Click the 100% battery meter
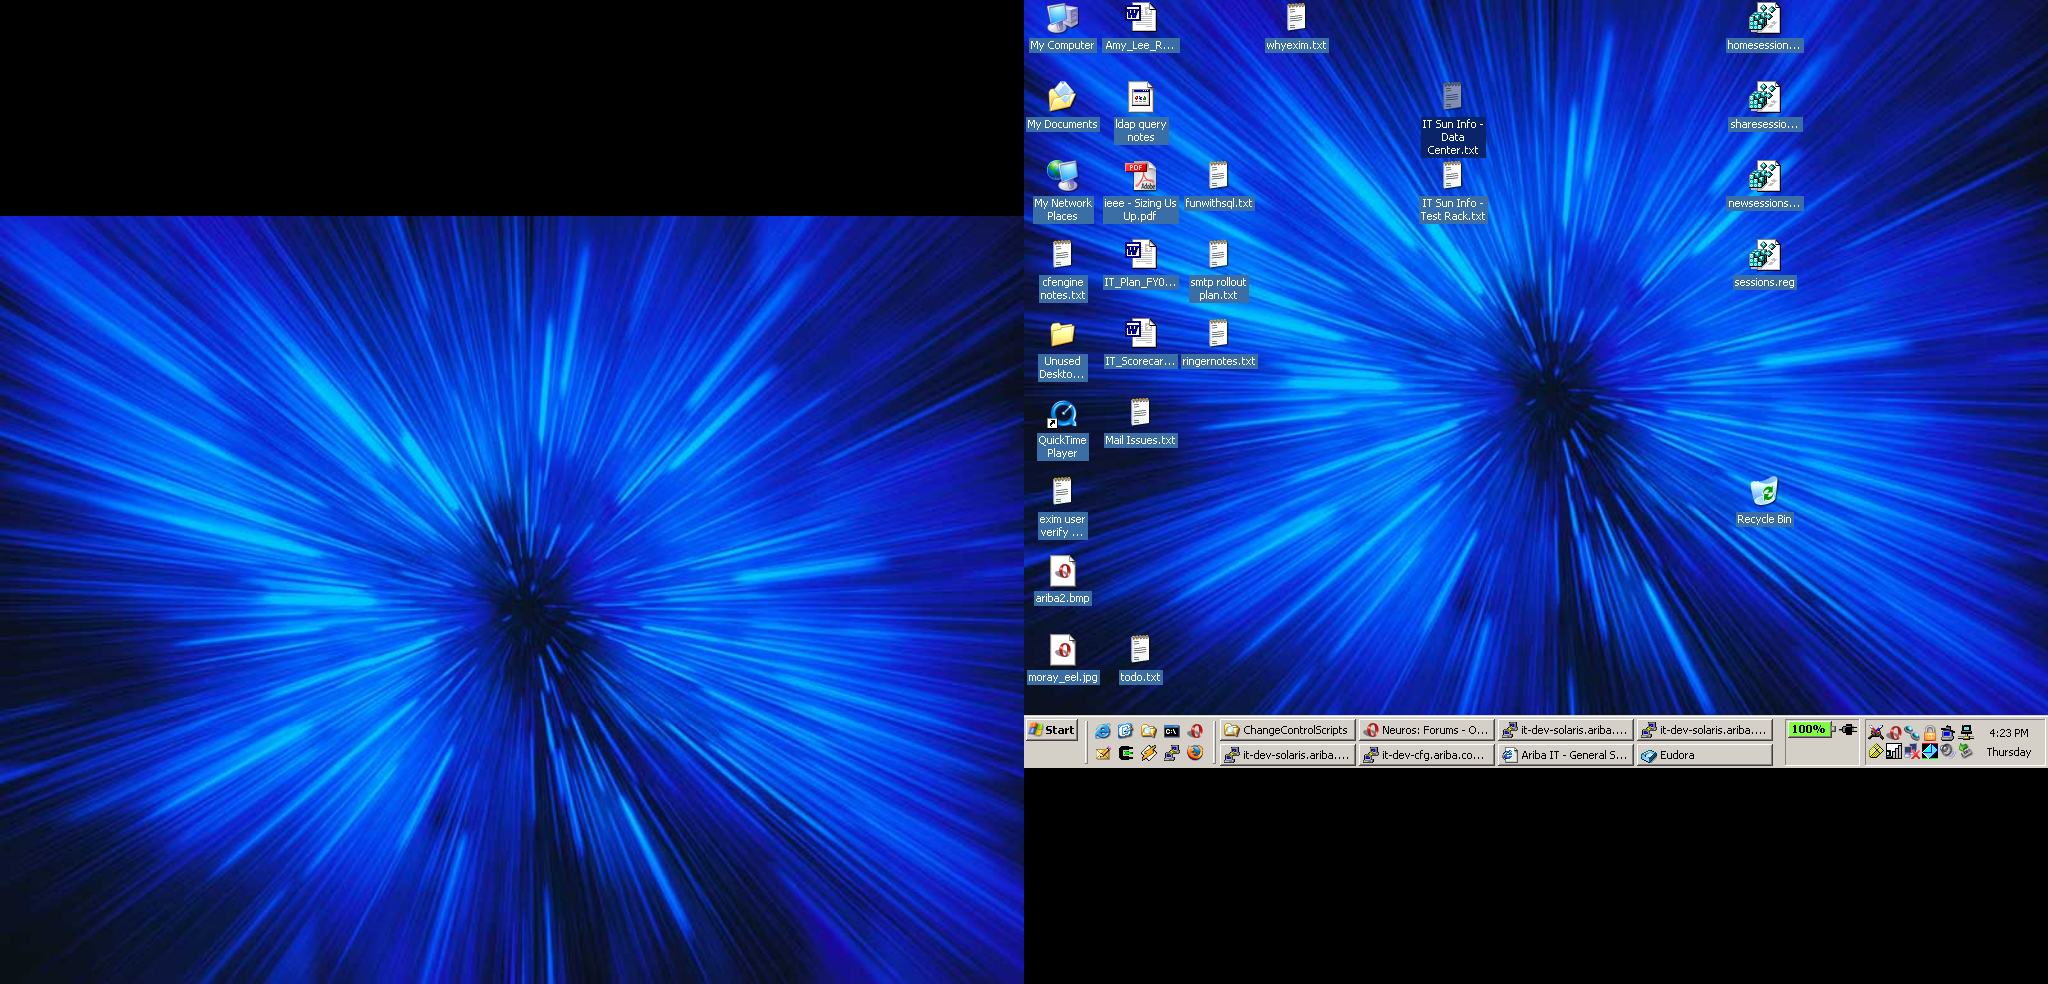The image size is (2048, 984). (1809, 729)
